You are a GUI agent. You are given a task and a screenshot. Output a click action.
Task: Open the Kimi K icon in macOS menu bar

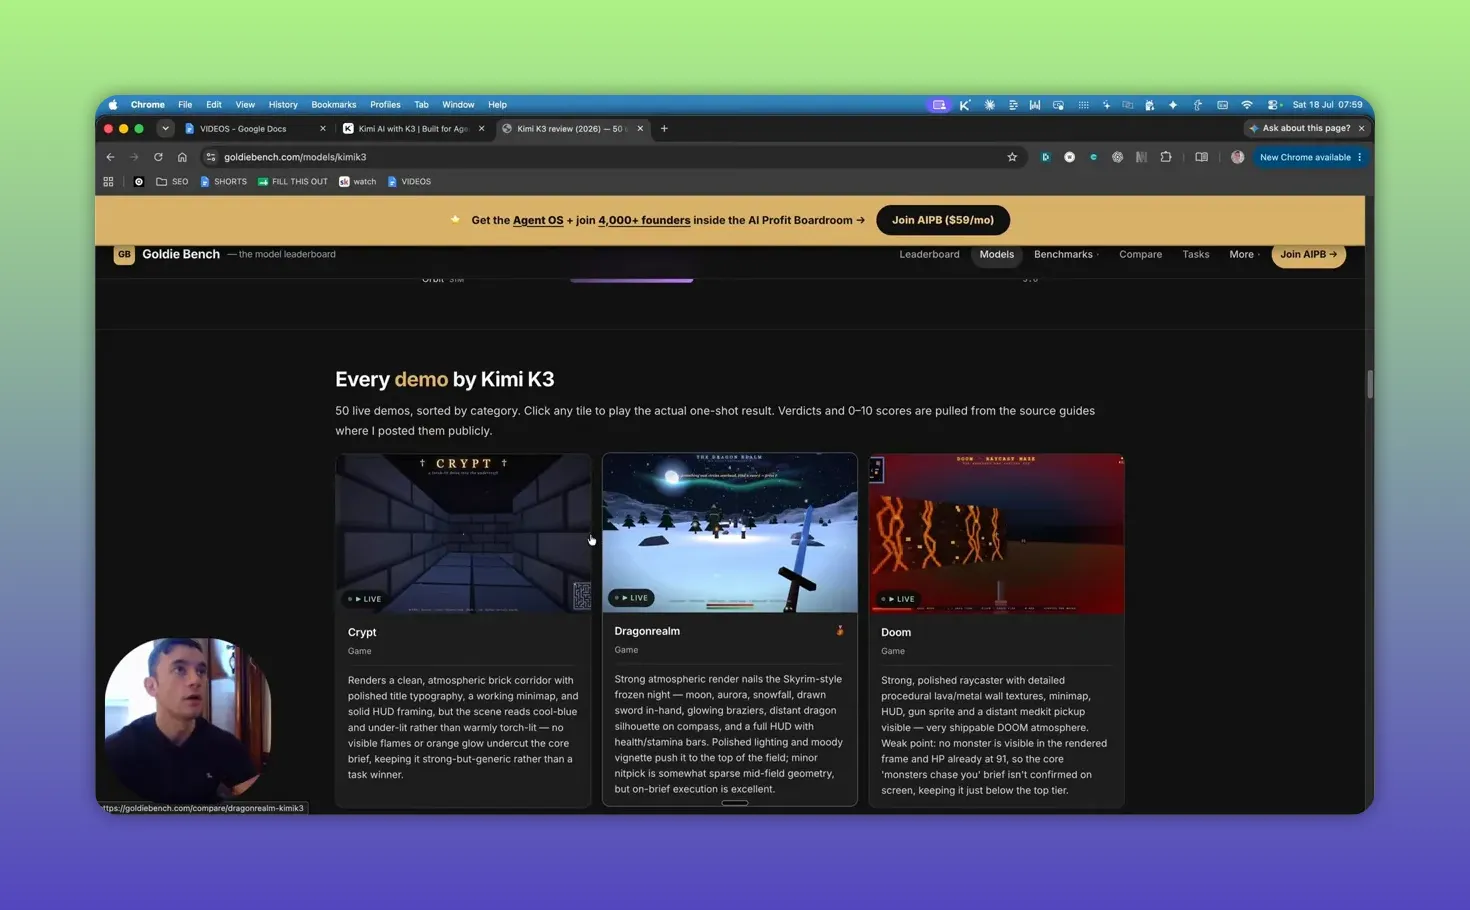coord(965,104)
